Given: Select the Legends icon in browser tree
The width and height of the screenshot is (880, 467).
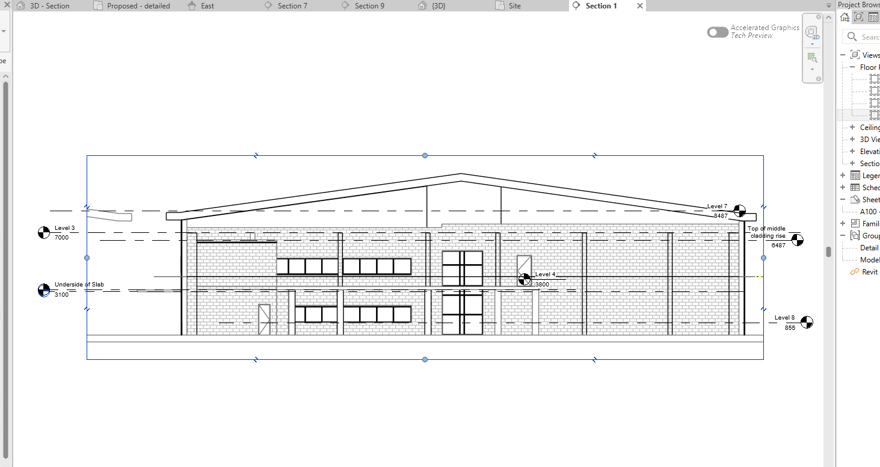Looking at the screenshot, I should pos(855,176).
